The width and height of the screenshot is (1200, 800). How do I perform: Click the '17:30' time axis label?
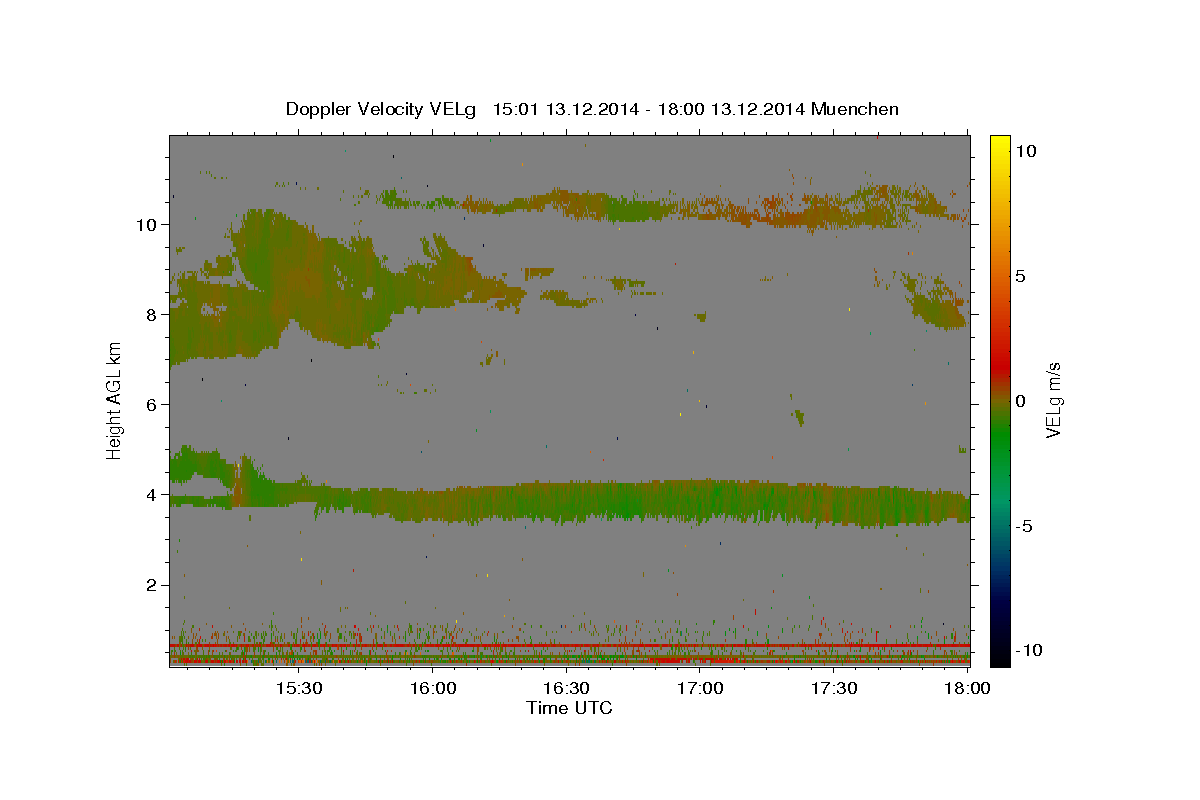(x=834, y=688)
